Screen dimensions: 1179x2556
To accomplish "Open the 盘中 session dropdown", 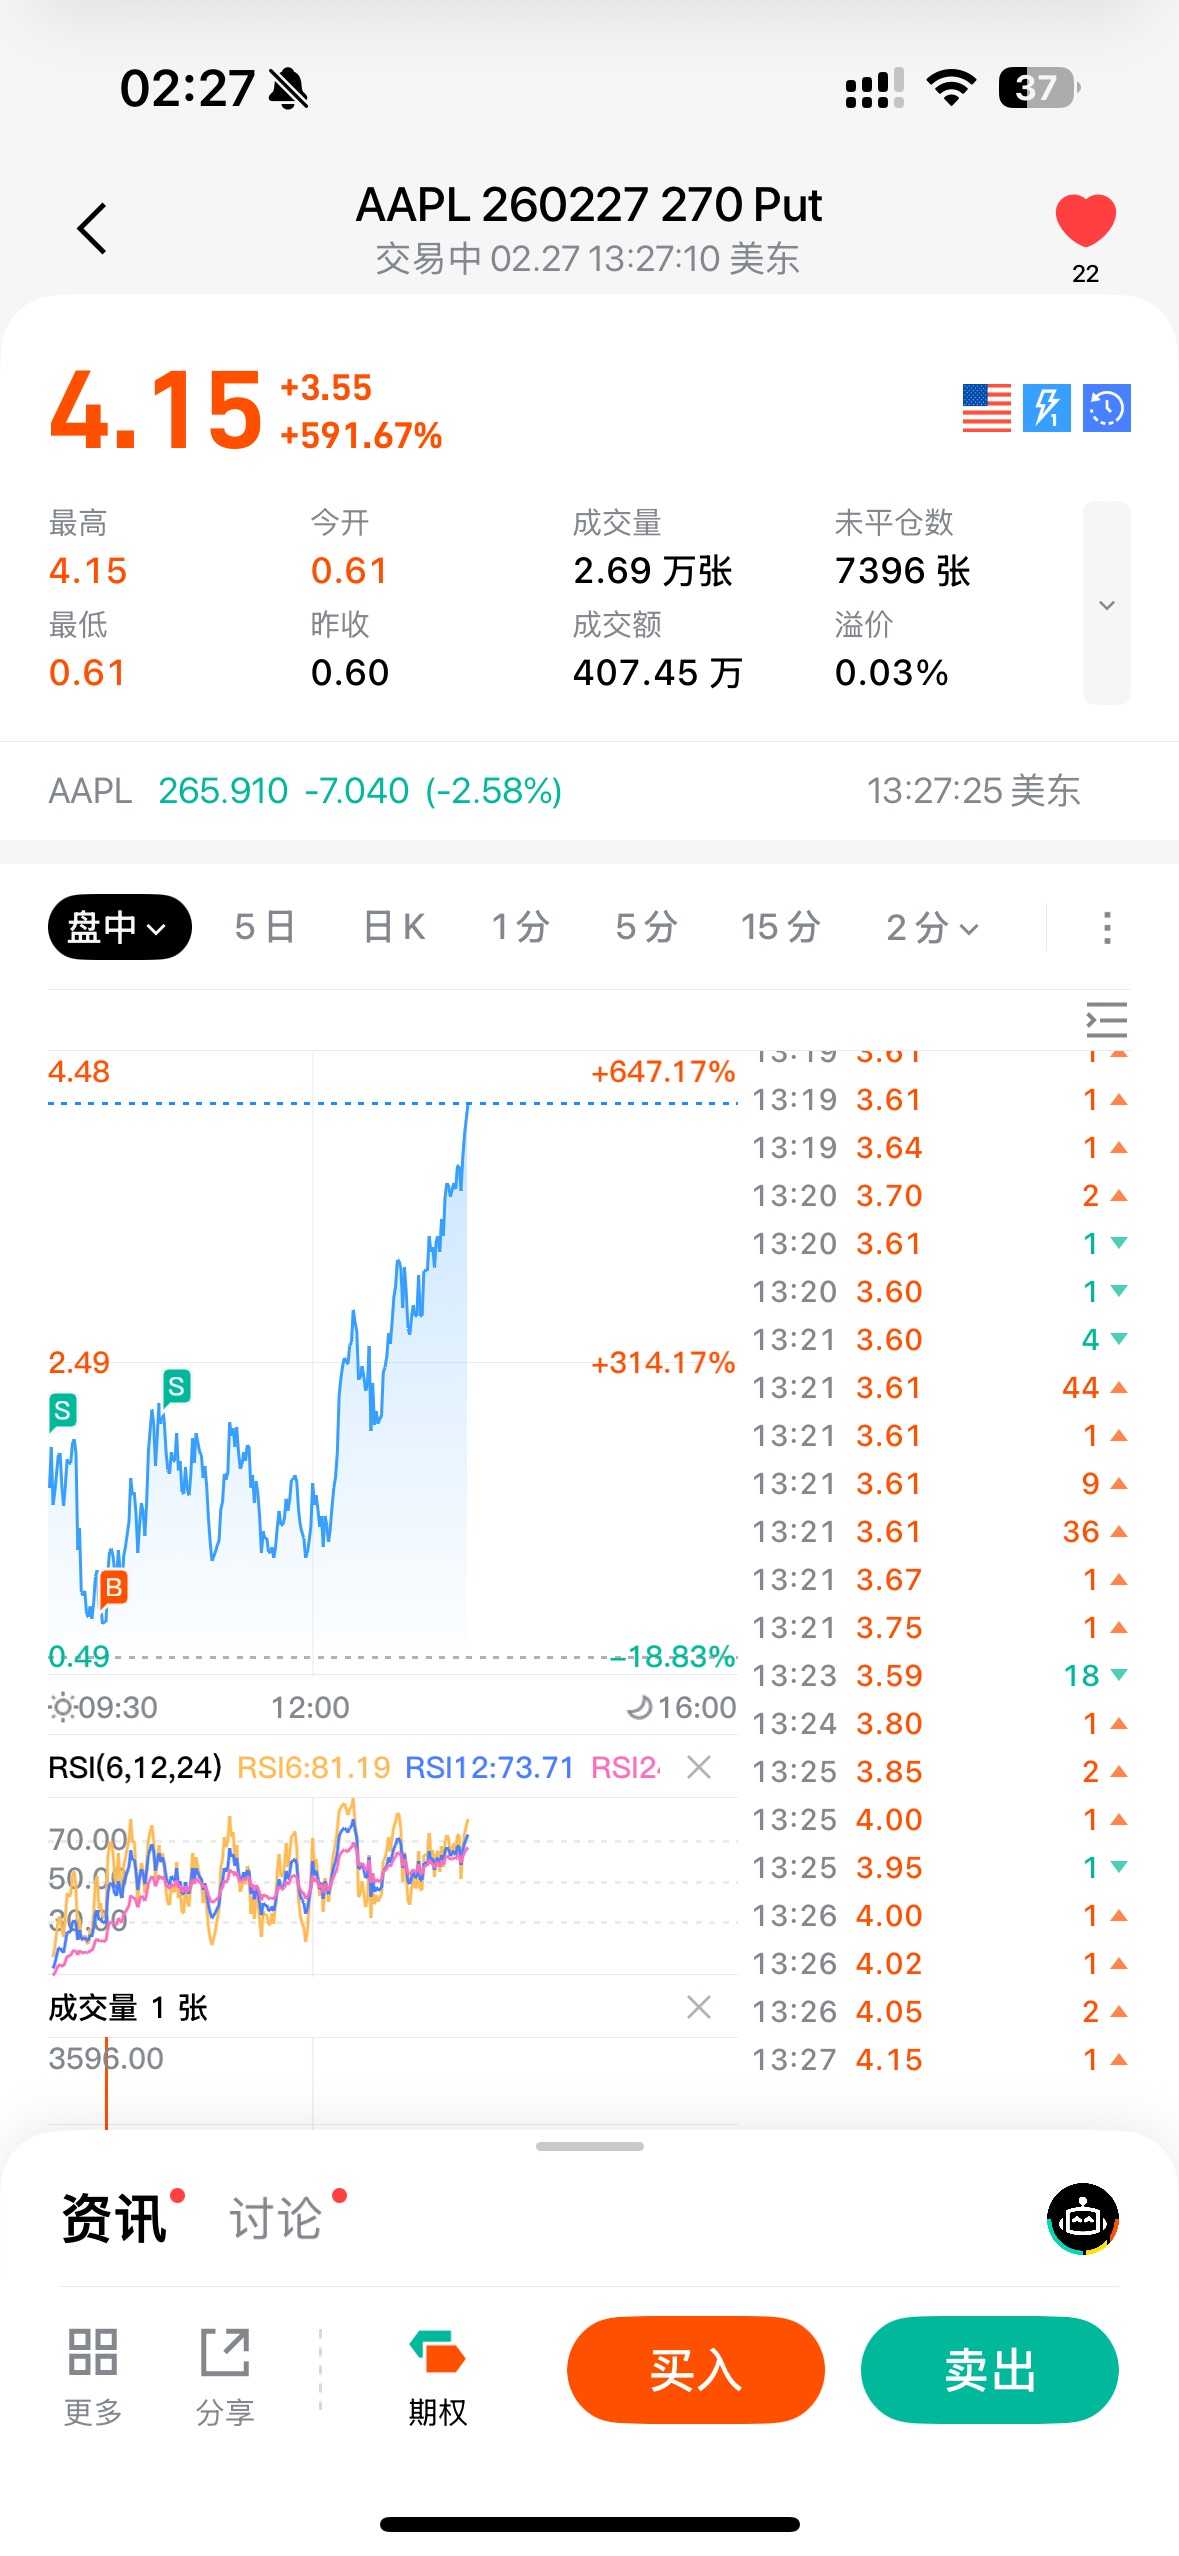I will [x=119, y=927].
